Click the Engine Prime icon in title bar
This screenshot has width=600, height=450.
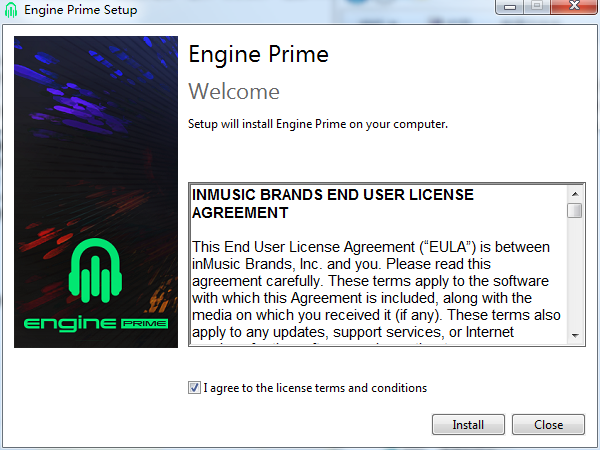[11, 10]
